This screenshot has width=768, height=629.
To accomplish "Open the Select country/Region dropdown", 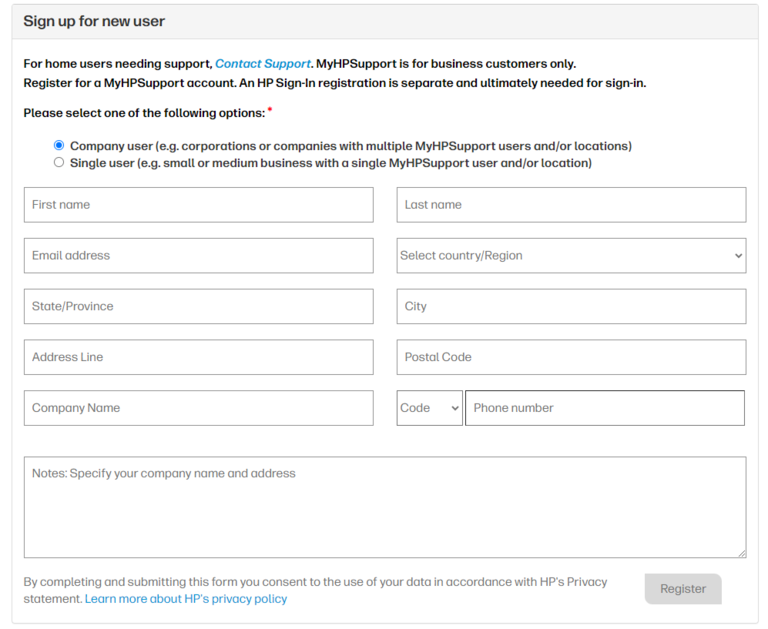I will pyautogui.click(x=571, y=256).
